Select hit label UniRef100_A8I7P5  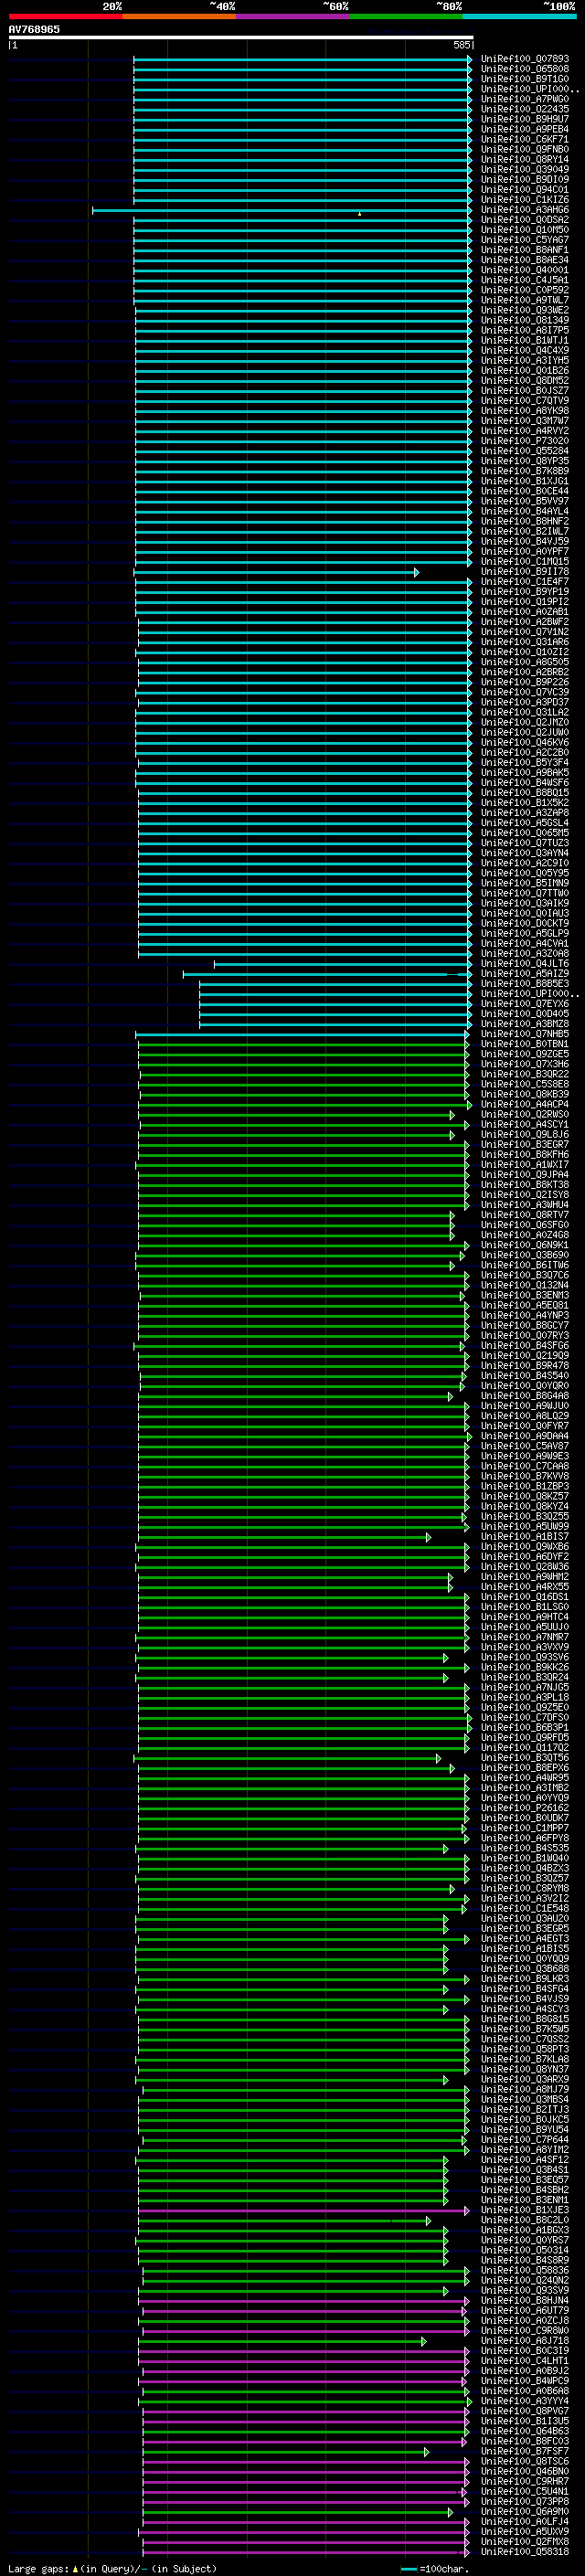tap(525, 330)
